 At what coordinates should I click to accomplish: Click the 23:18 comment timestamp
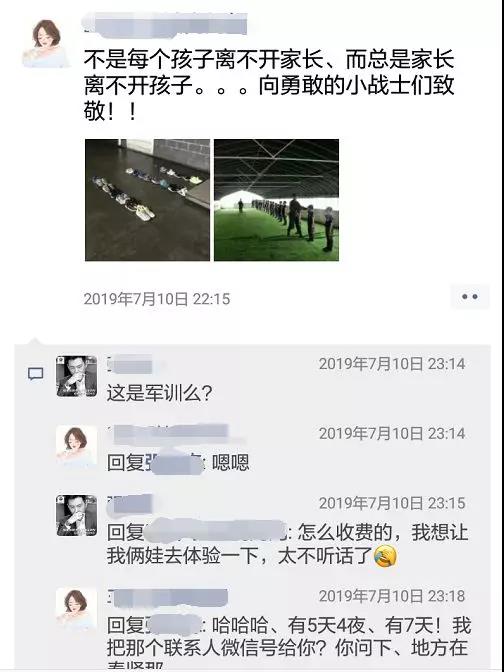[x=392, y=596]
